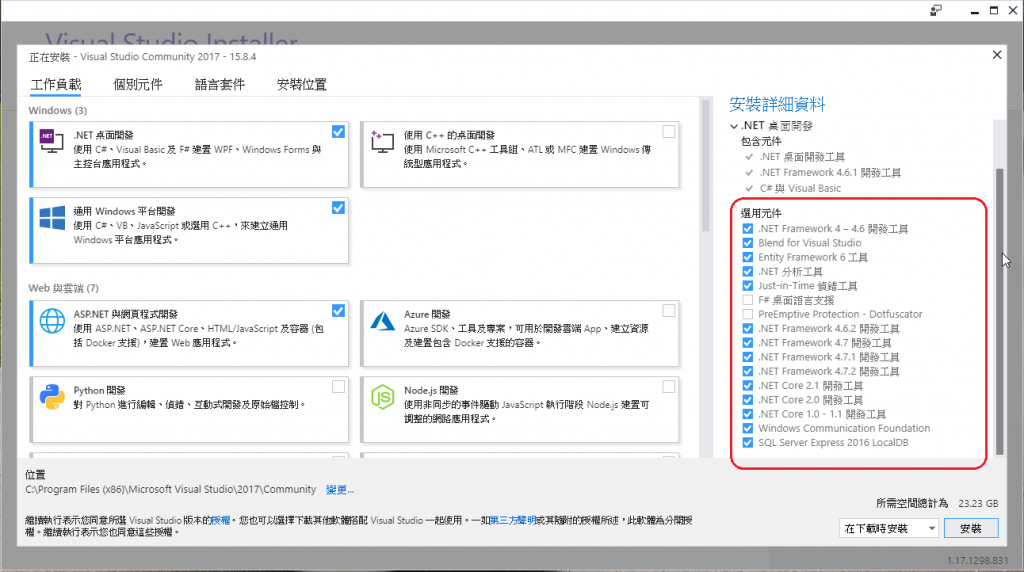The height and width of the screenshot is (572, 1024).
Task: Switch to the 安裝位置 tab
Action: pos(302,84)
